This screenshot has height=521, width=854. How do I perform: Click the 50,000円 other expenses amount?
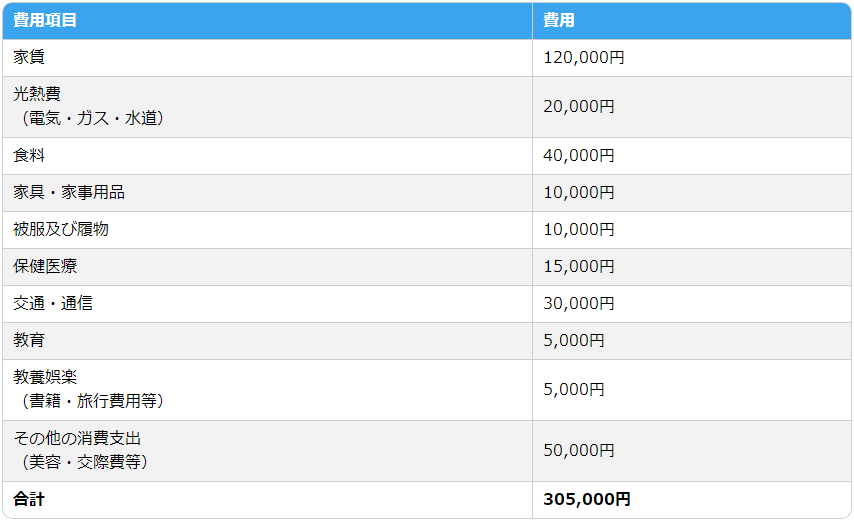[579, 450]
